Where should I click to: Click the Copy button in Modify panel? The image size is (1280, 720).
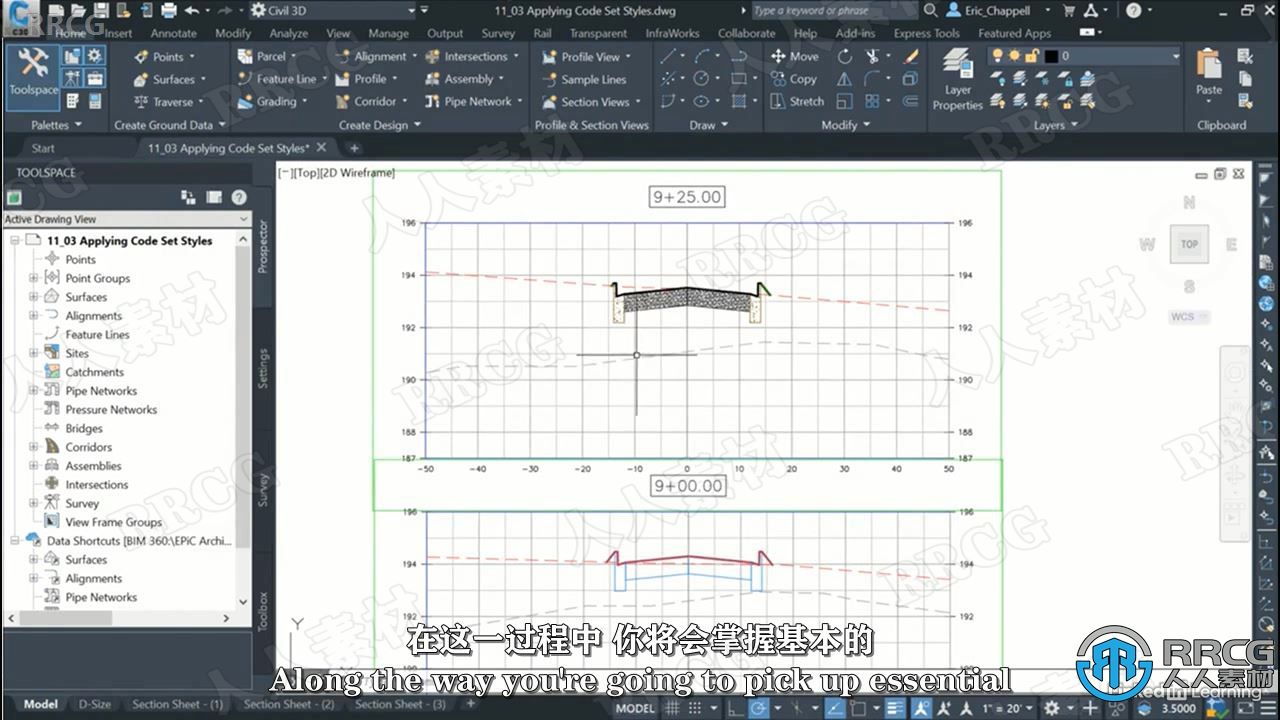(794, 79)
